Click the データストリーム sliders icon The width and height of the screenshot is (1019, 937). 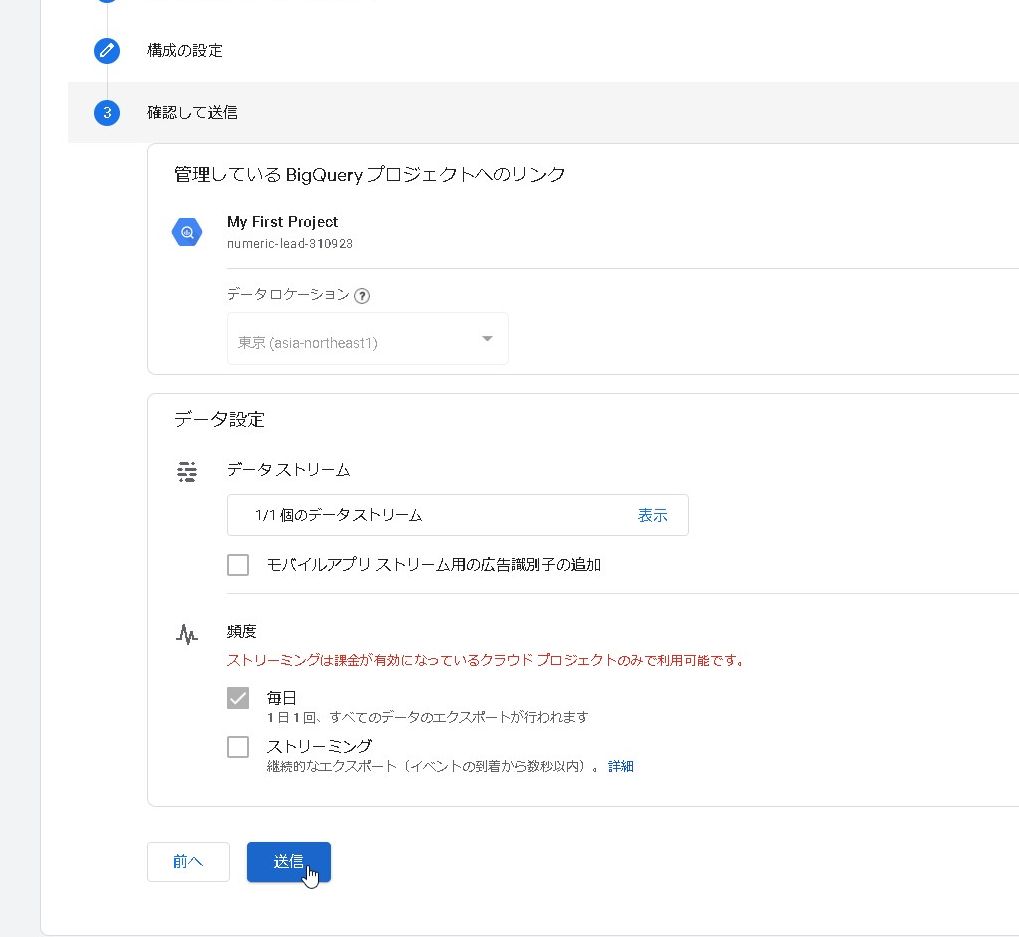tap(187, 472)
